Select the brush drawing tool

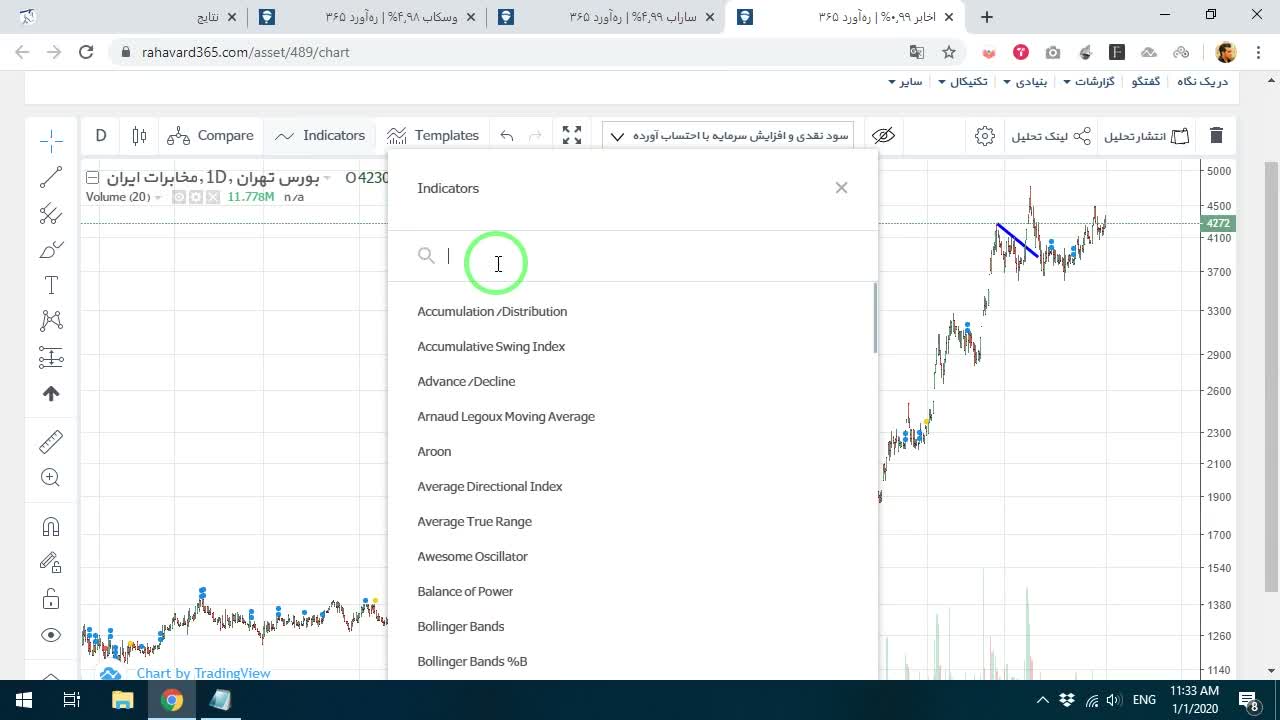(x=51, y=249)
